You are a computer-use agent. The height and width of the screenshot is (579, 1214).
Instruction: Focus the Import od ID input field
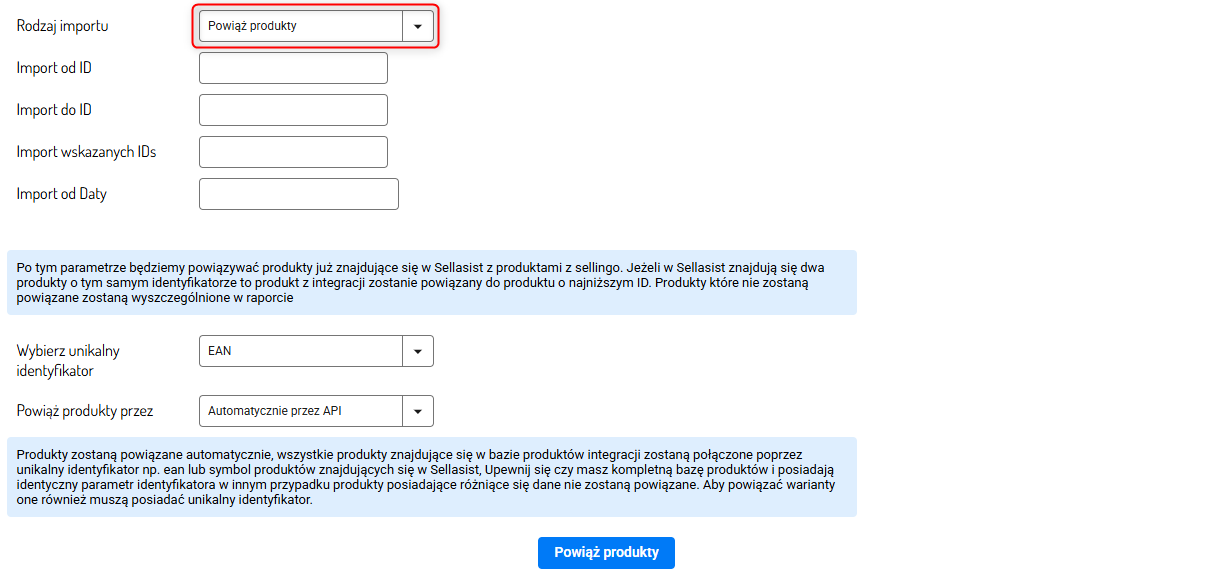293,68
